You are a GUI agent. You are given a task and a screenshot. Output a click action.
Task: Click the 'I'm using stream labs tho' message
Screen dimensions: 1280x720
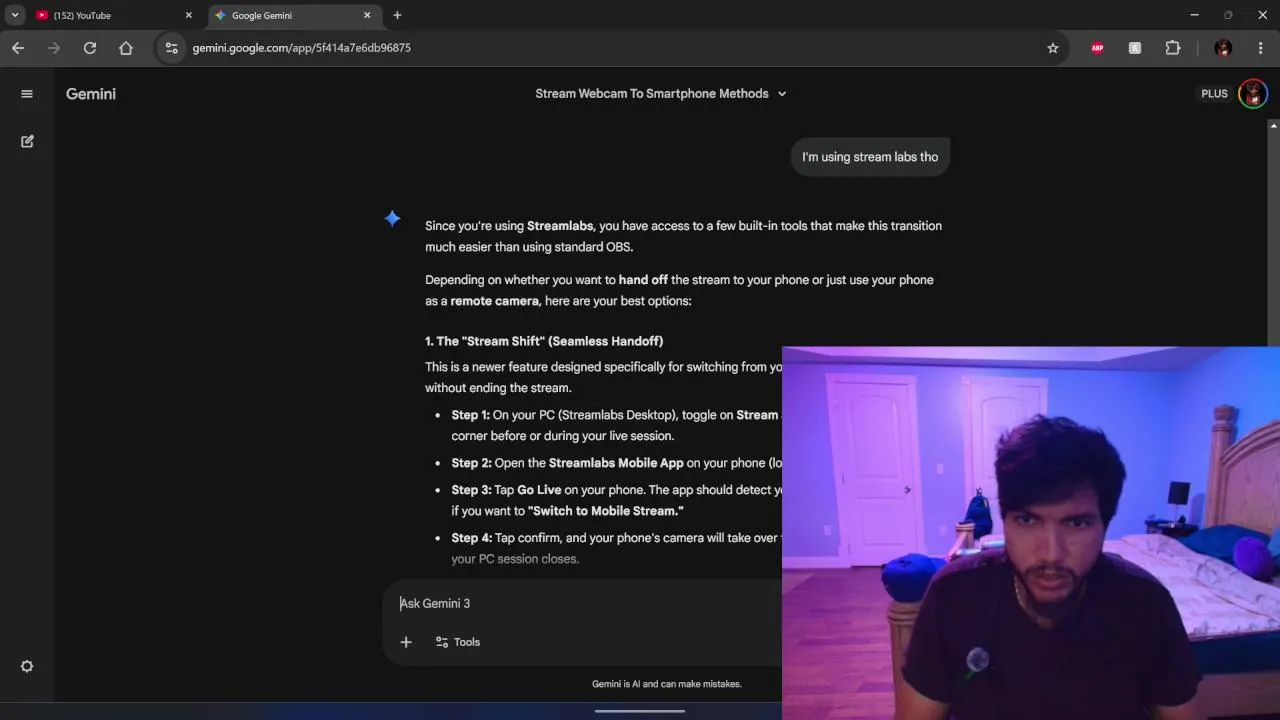(x=870, y=157)
